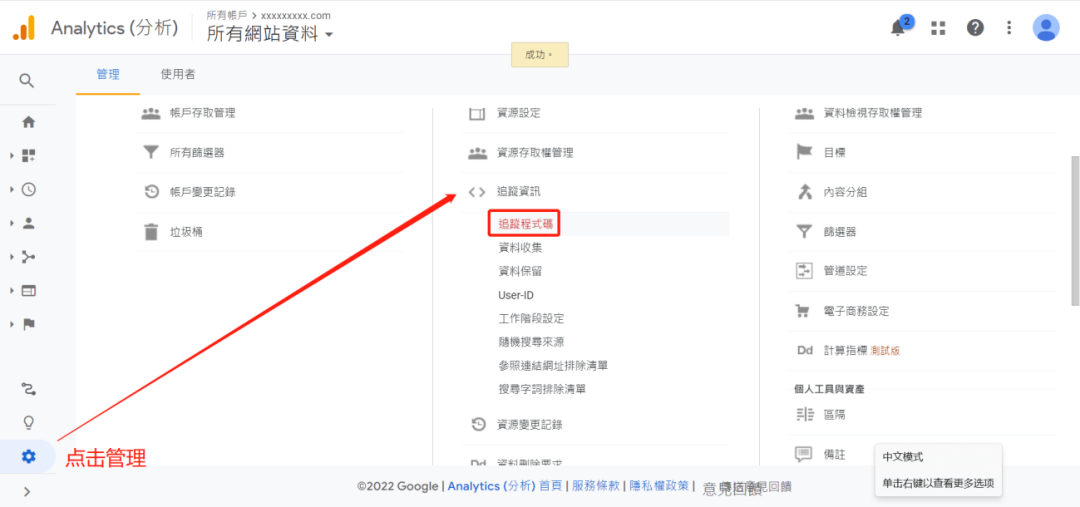Expand the sidebar with bottom chevron
Image resolution: width=1080 pixels, height=507 pixels.
(x=27, y=491)
